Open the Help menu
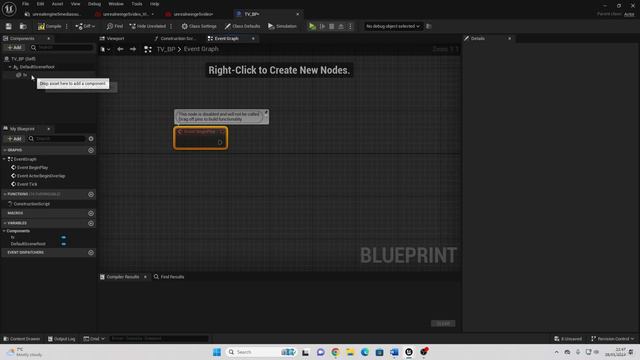640x360 pixels. 154,4
